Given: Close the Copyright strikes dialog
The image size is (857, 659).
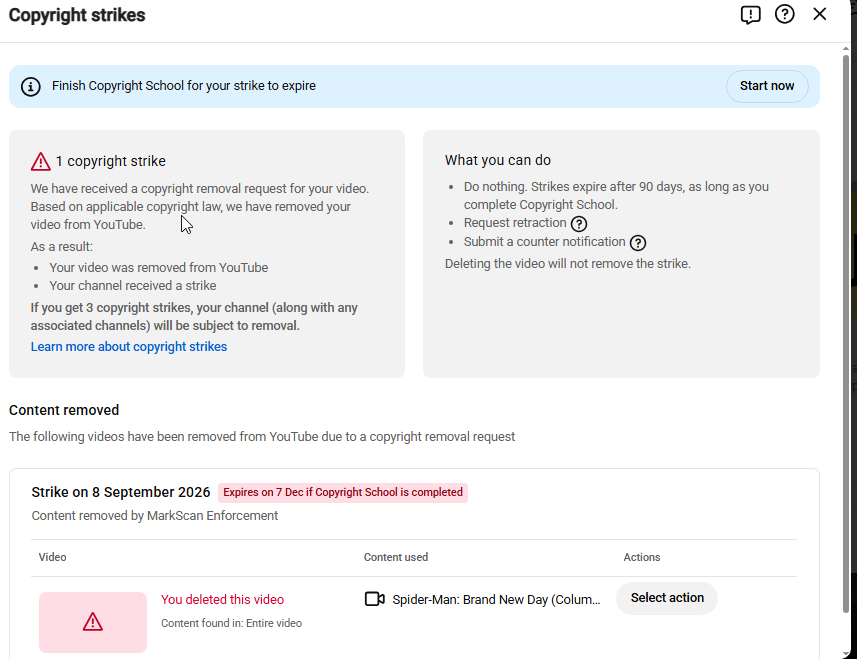Looking at the screenshot, I should [820, 14].
